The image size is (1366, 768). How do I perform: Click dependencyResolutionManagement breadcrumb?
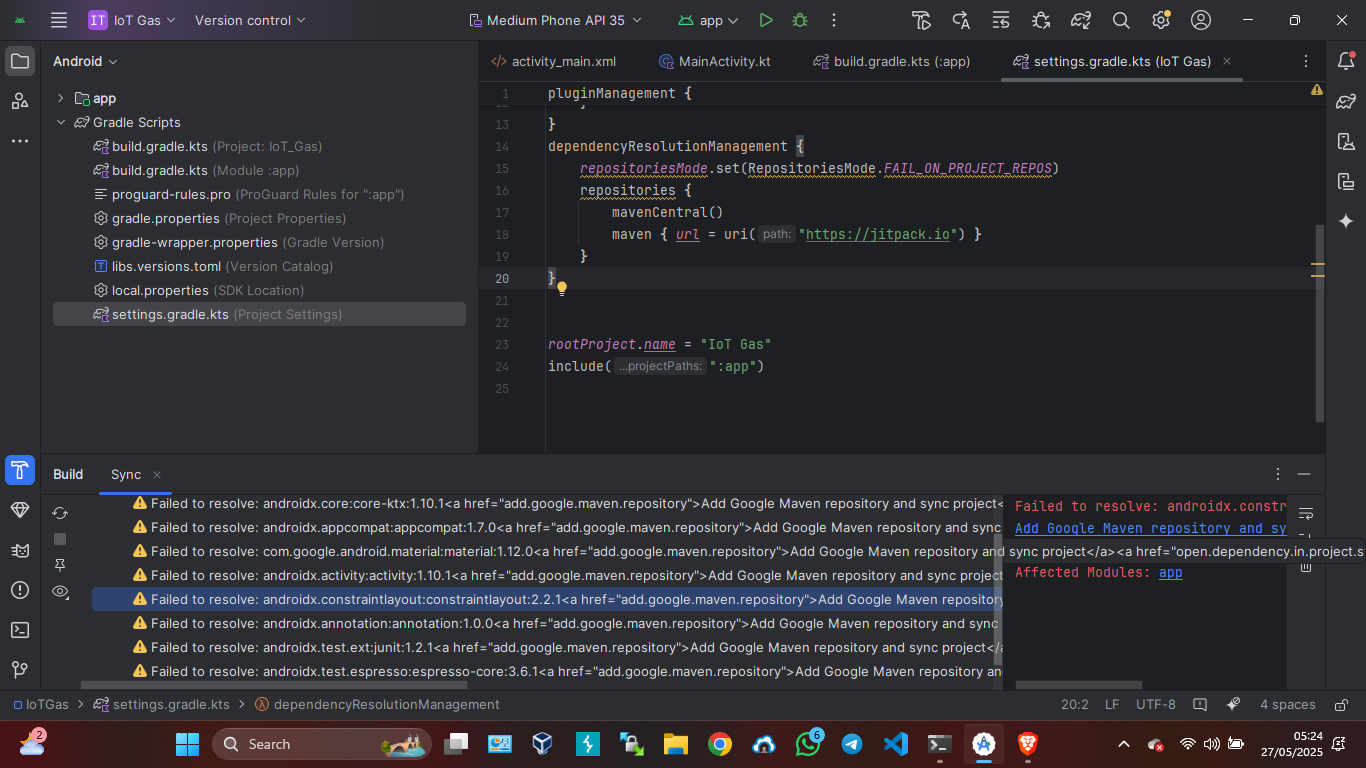click(x=377, y=704)
